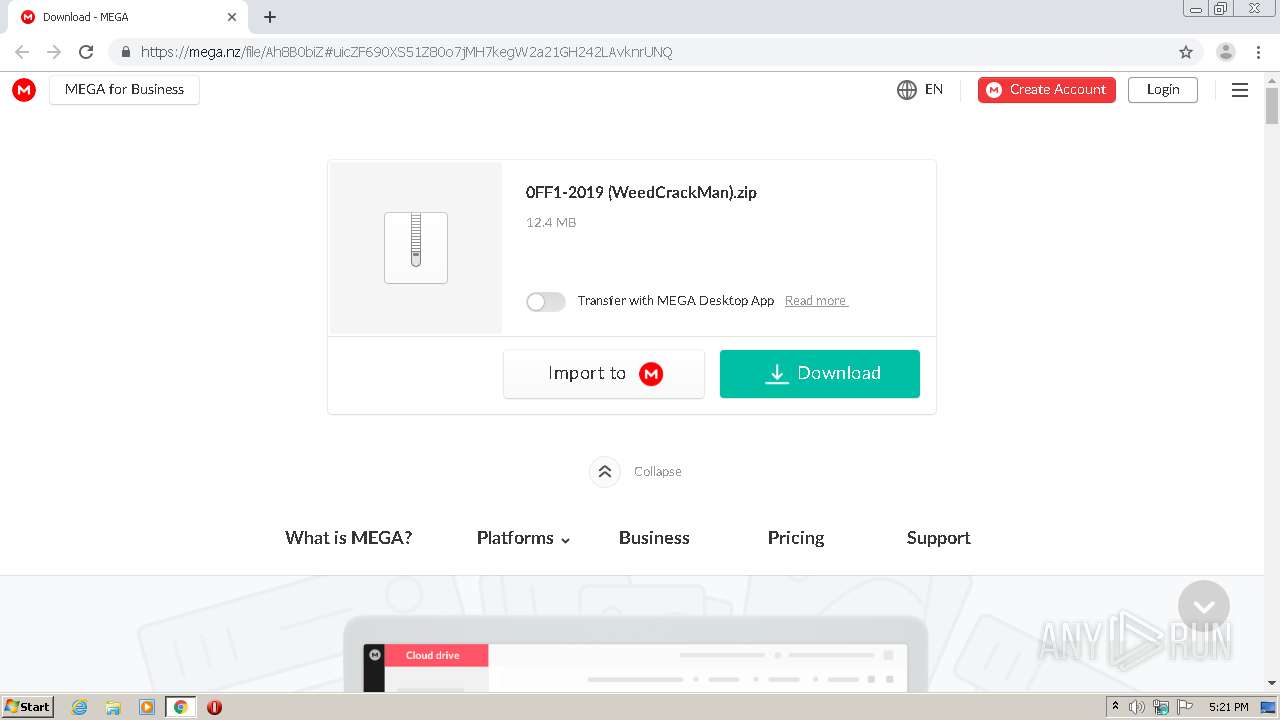The image size is (1280, 720).
Task: Open Chrome profile avatar icon
Action: (x=1226, y=52)
